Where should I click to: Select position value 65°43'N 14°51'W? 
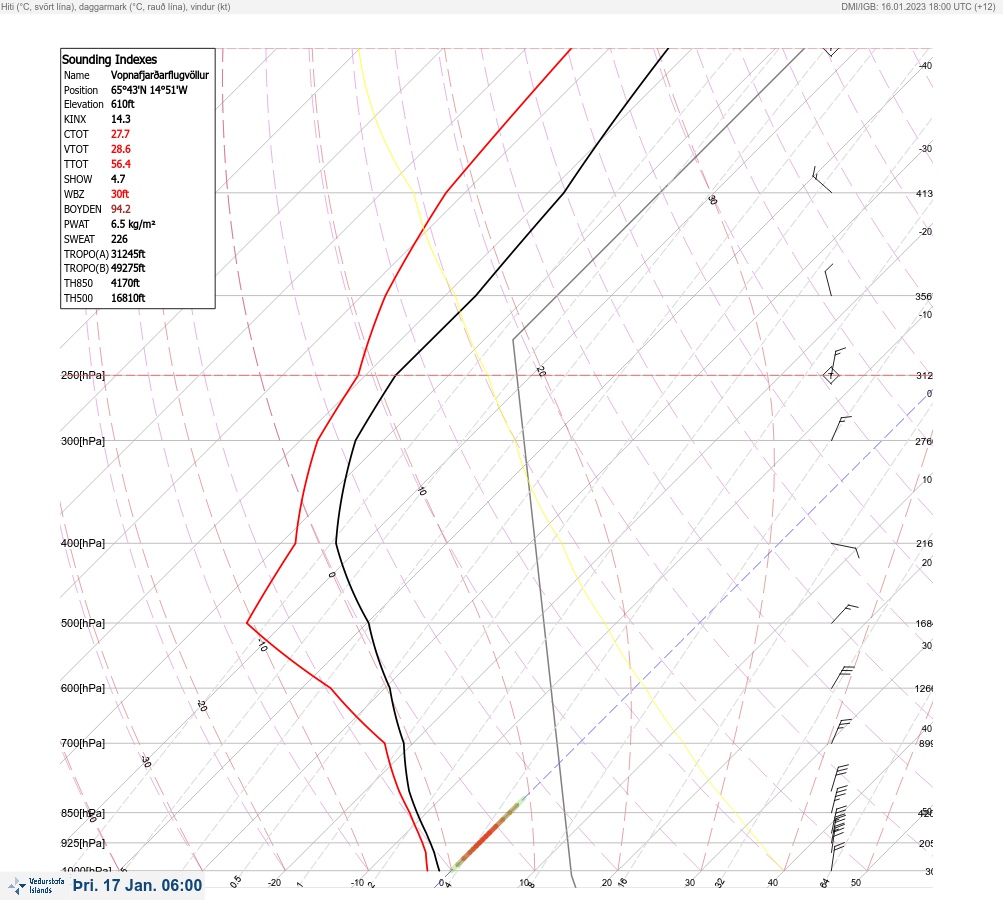coord(149,90)
